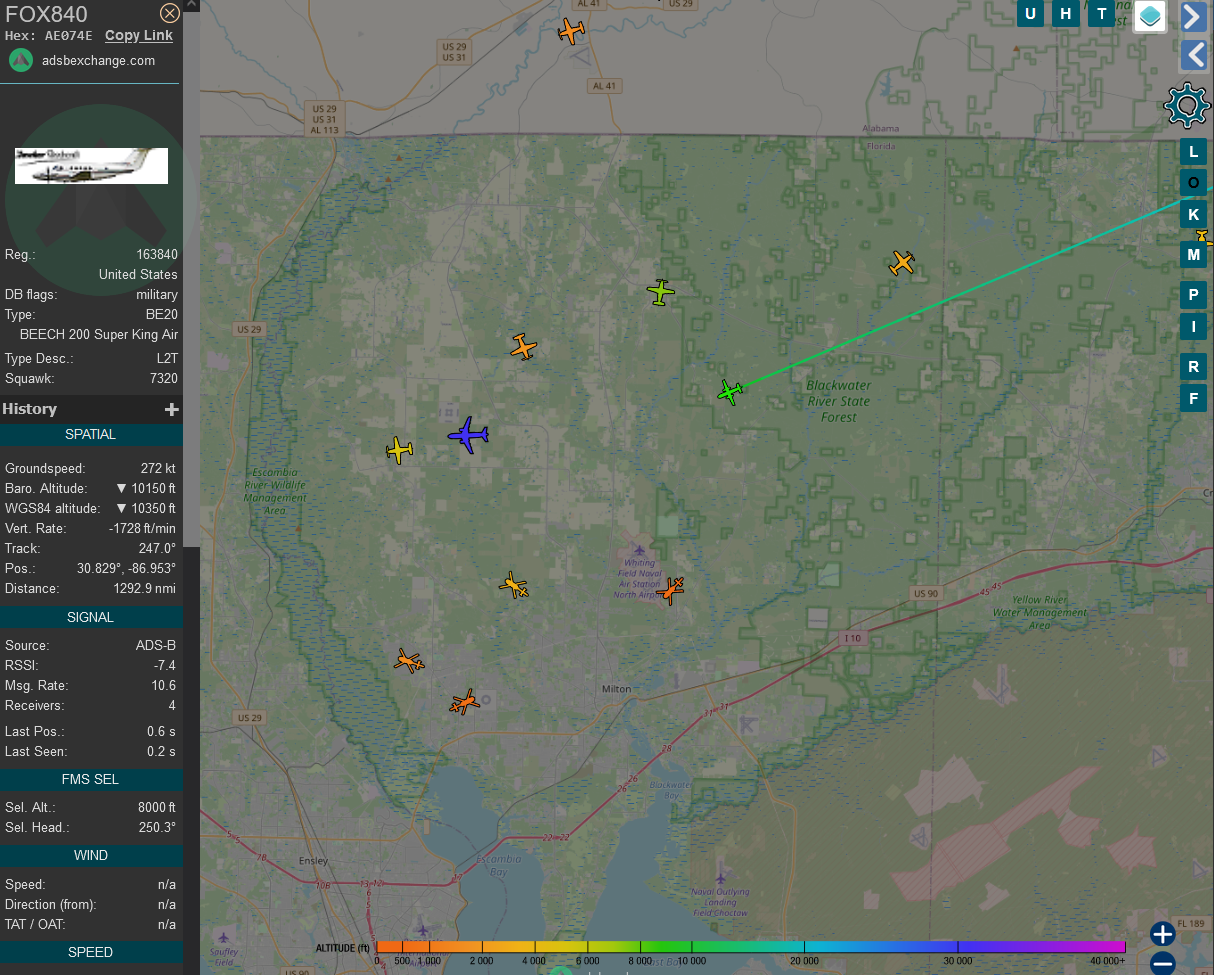The image size is (1214, 975).
Task: Click the type code BE20
Action: 162,315
